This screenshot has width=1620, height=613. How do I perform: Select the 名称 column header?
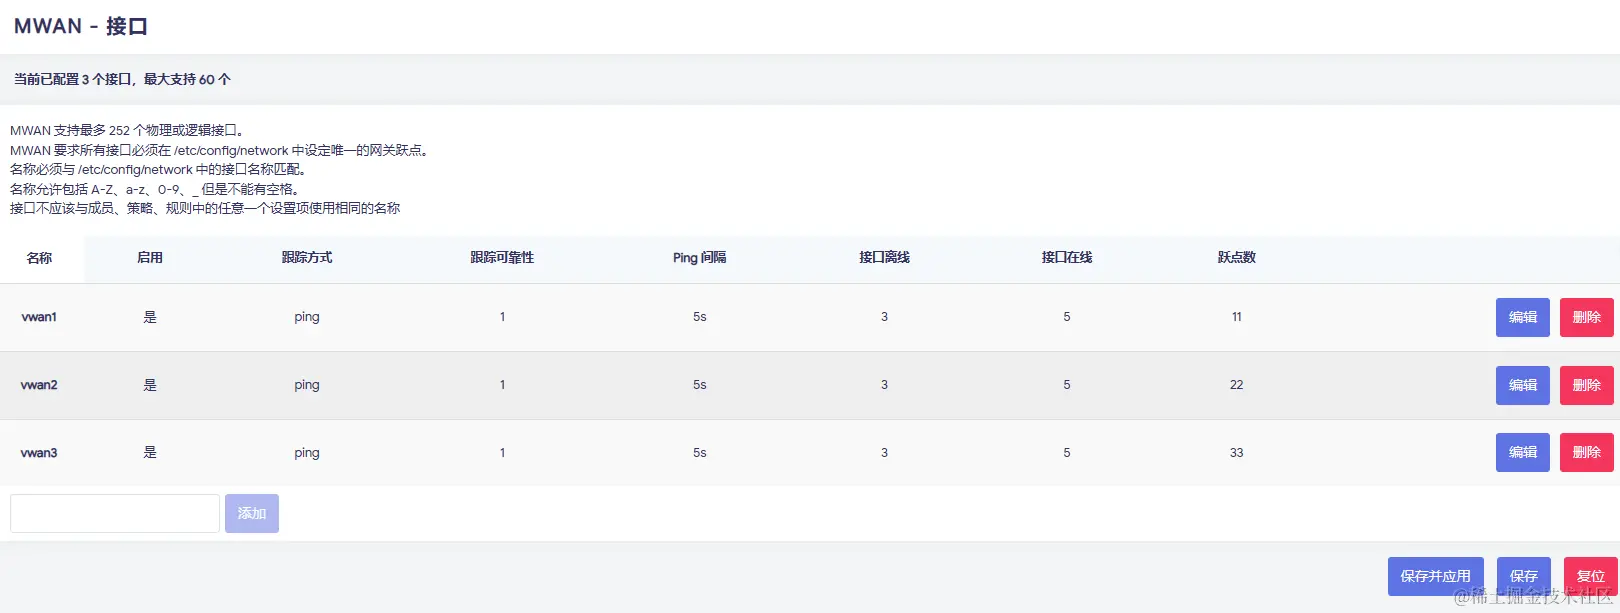40,258
